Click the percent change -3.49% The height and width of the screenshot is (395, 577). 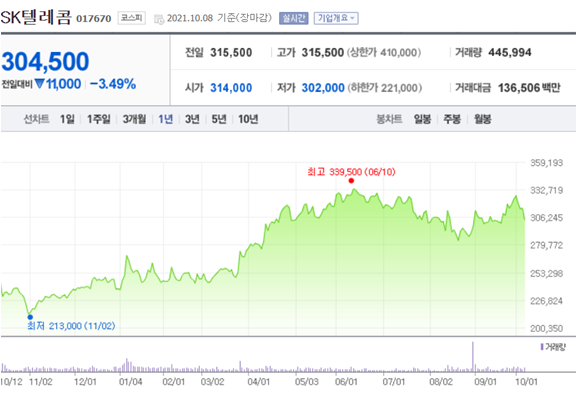(x=113, y=84)
